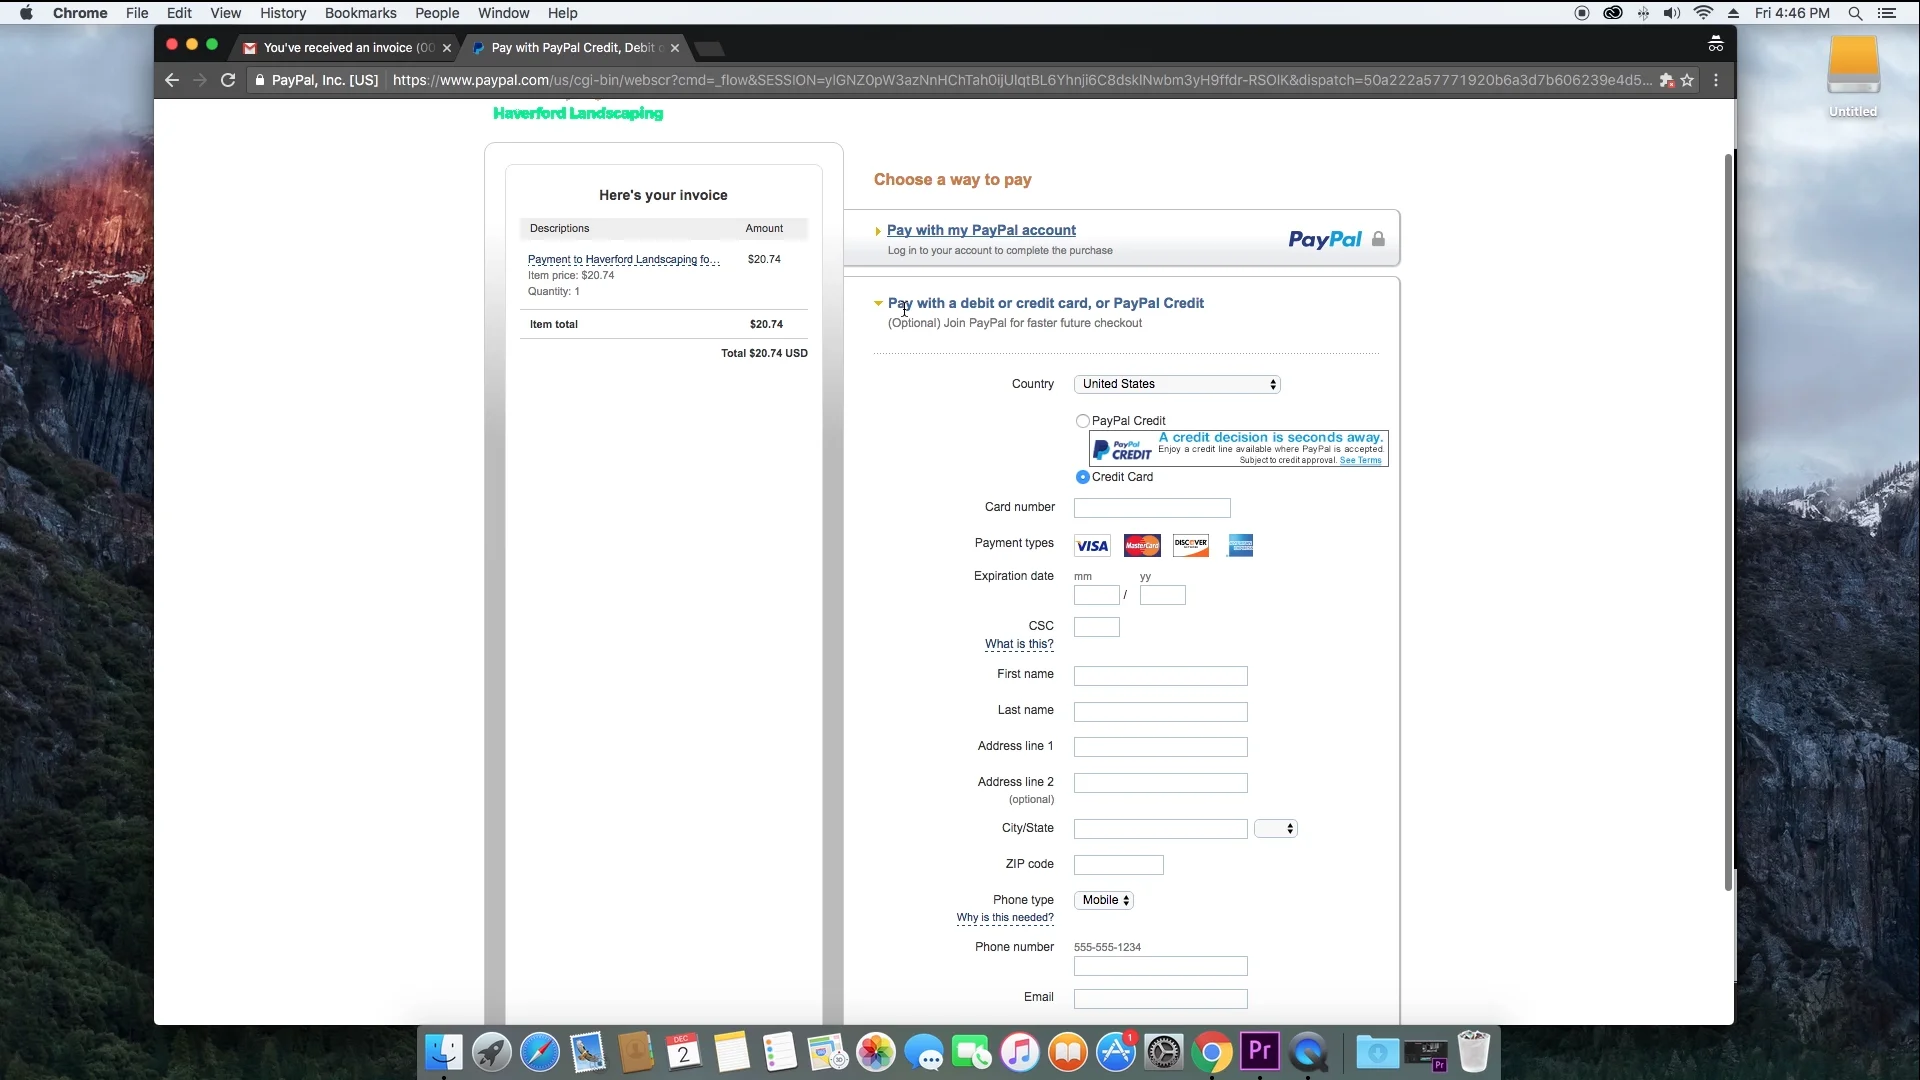Click inside the Card number field
Viewport: 1920px width, 1080px height.
click(x=1151, y=507)
